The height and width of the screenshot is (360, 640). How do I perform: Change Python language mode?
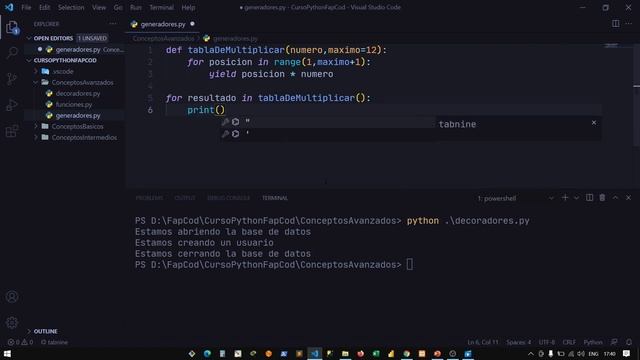pos(593,342)
